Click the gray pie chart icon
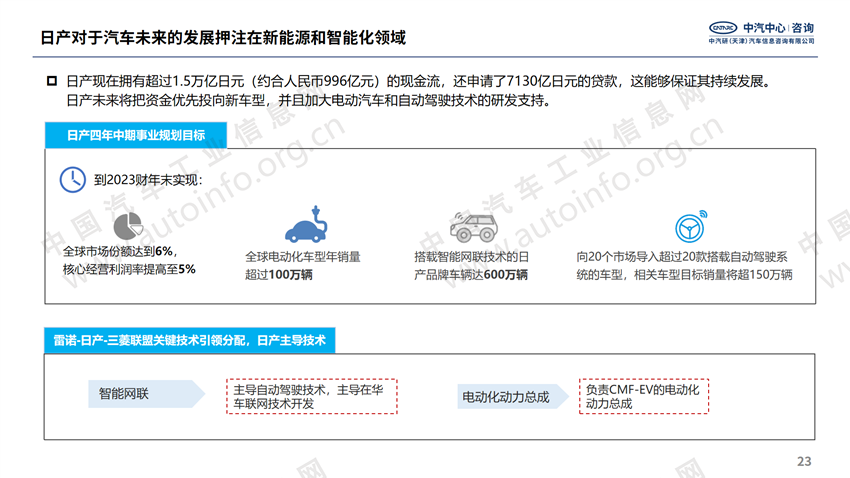850x478 pixels. tap(128, 226)
